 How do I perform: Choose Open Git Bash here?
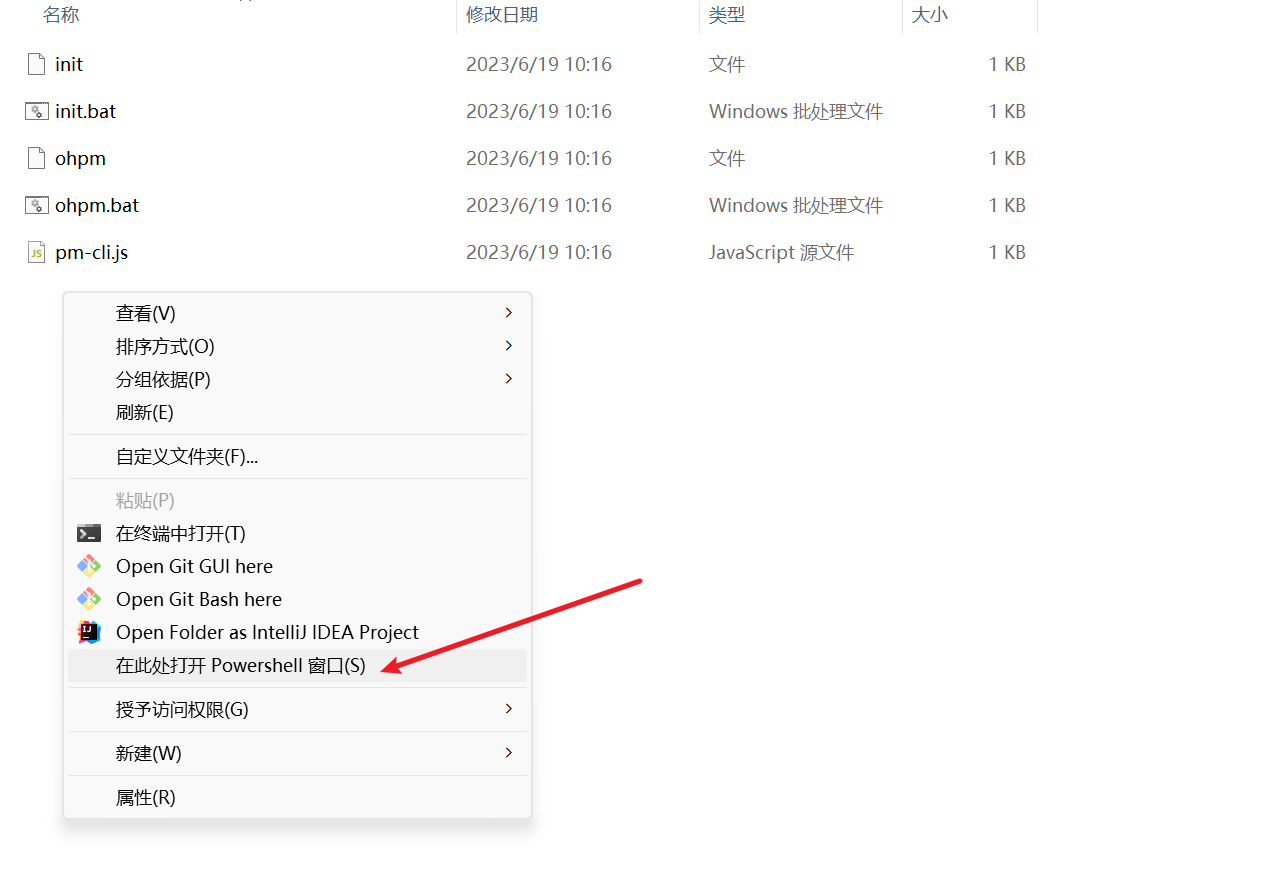[x=297, y=599]
